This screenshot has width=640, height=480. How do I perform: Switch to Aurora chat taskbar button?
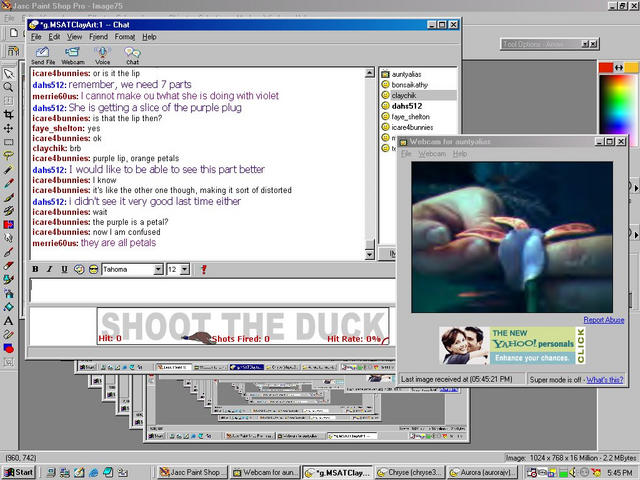(482, 472)
